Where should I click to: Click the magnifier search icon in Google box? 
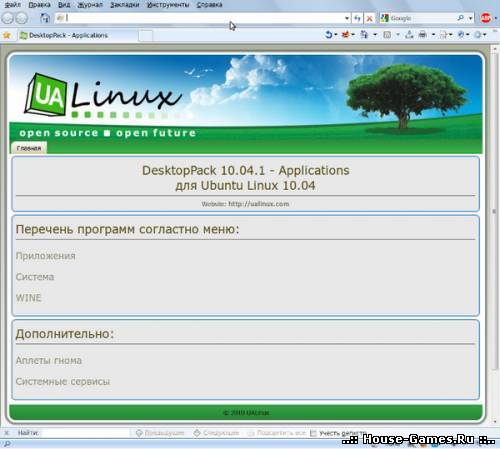pos(461,18)
